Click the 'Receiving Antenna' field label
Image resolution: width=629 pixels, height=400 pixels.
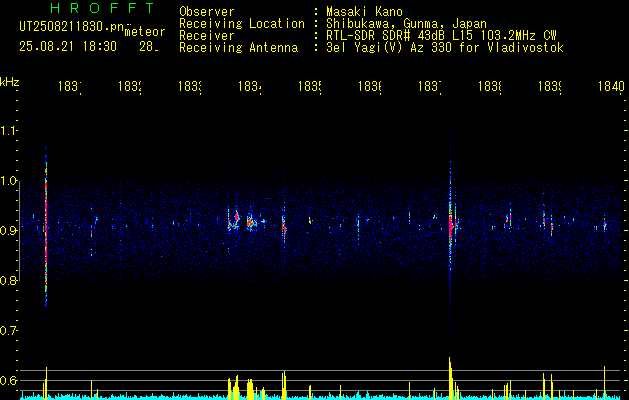coord(238,48)
